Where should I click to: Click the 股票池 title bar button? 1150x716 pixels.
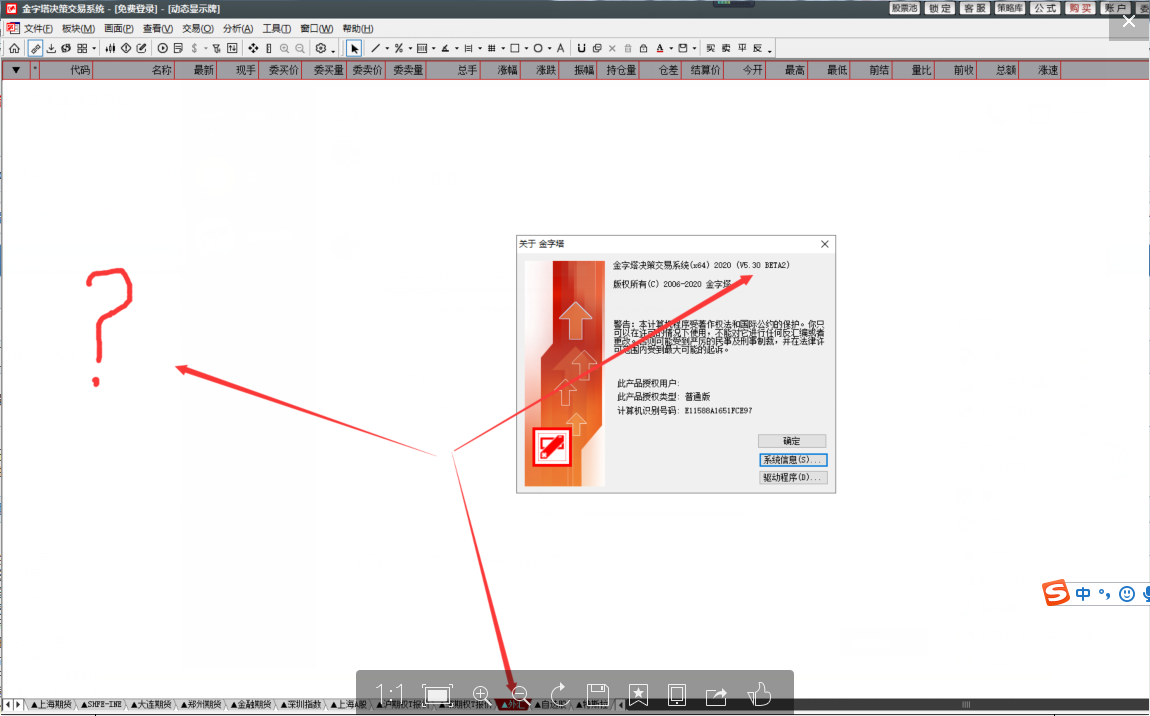[904, 8]
